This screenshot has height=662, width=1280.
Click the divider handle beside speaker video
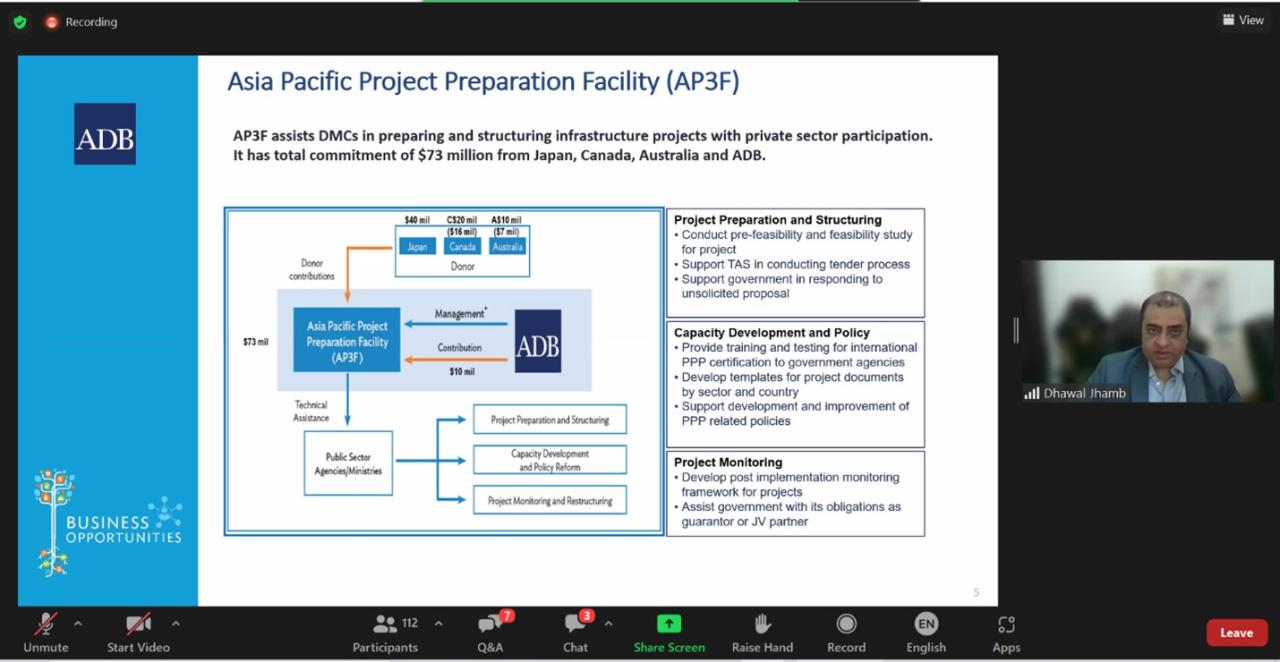point(1016,331)
